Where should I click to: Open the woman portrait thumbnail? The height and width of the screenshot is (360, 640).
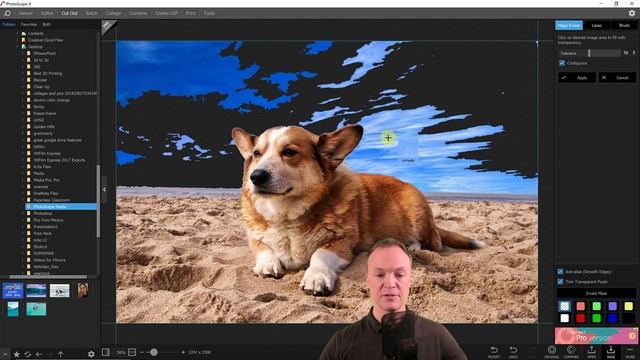(83, 291)
